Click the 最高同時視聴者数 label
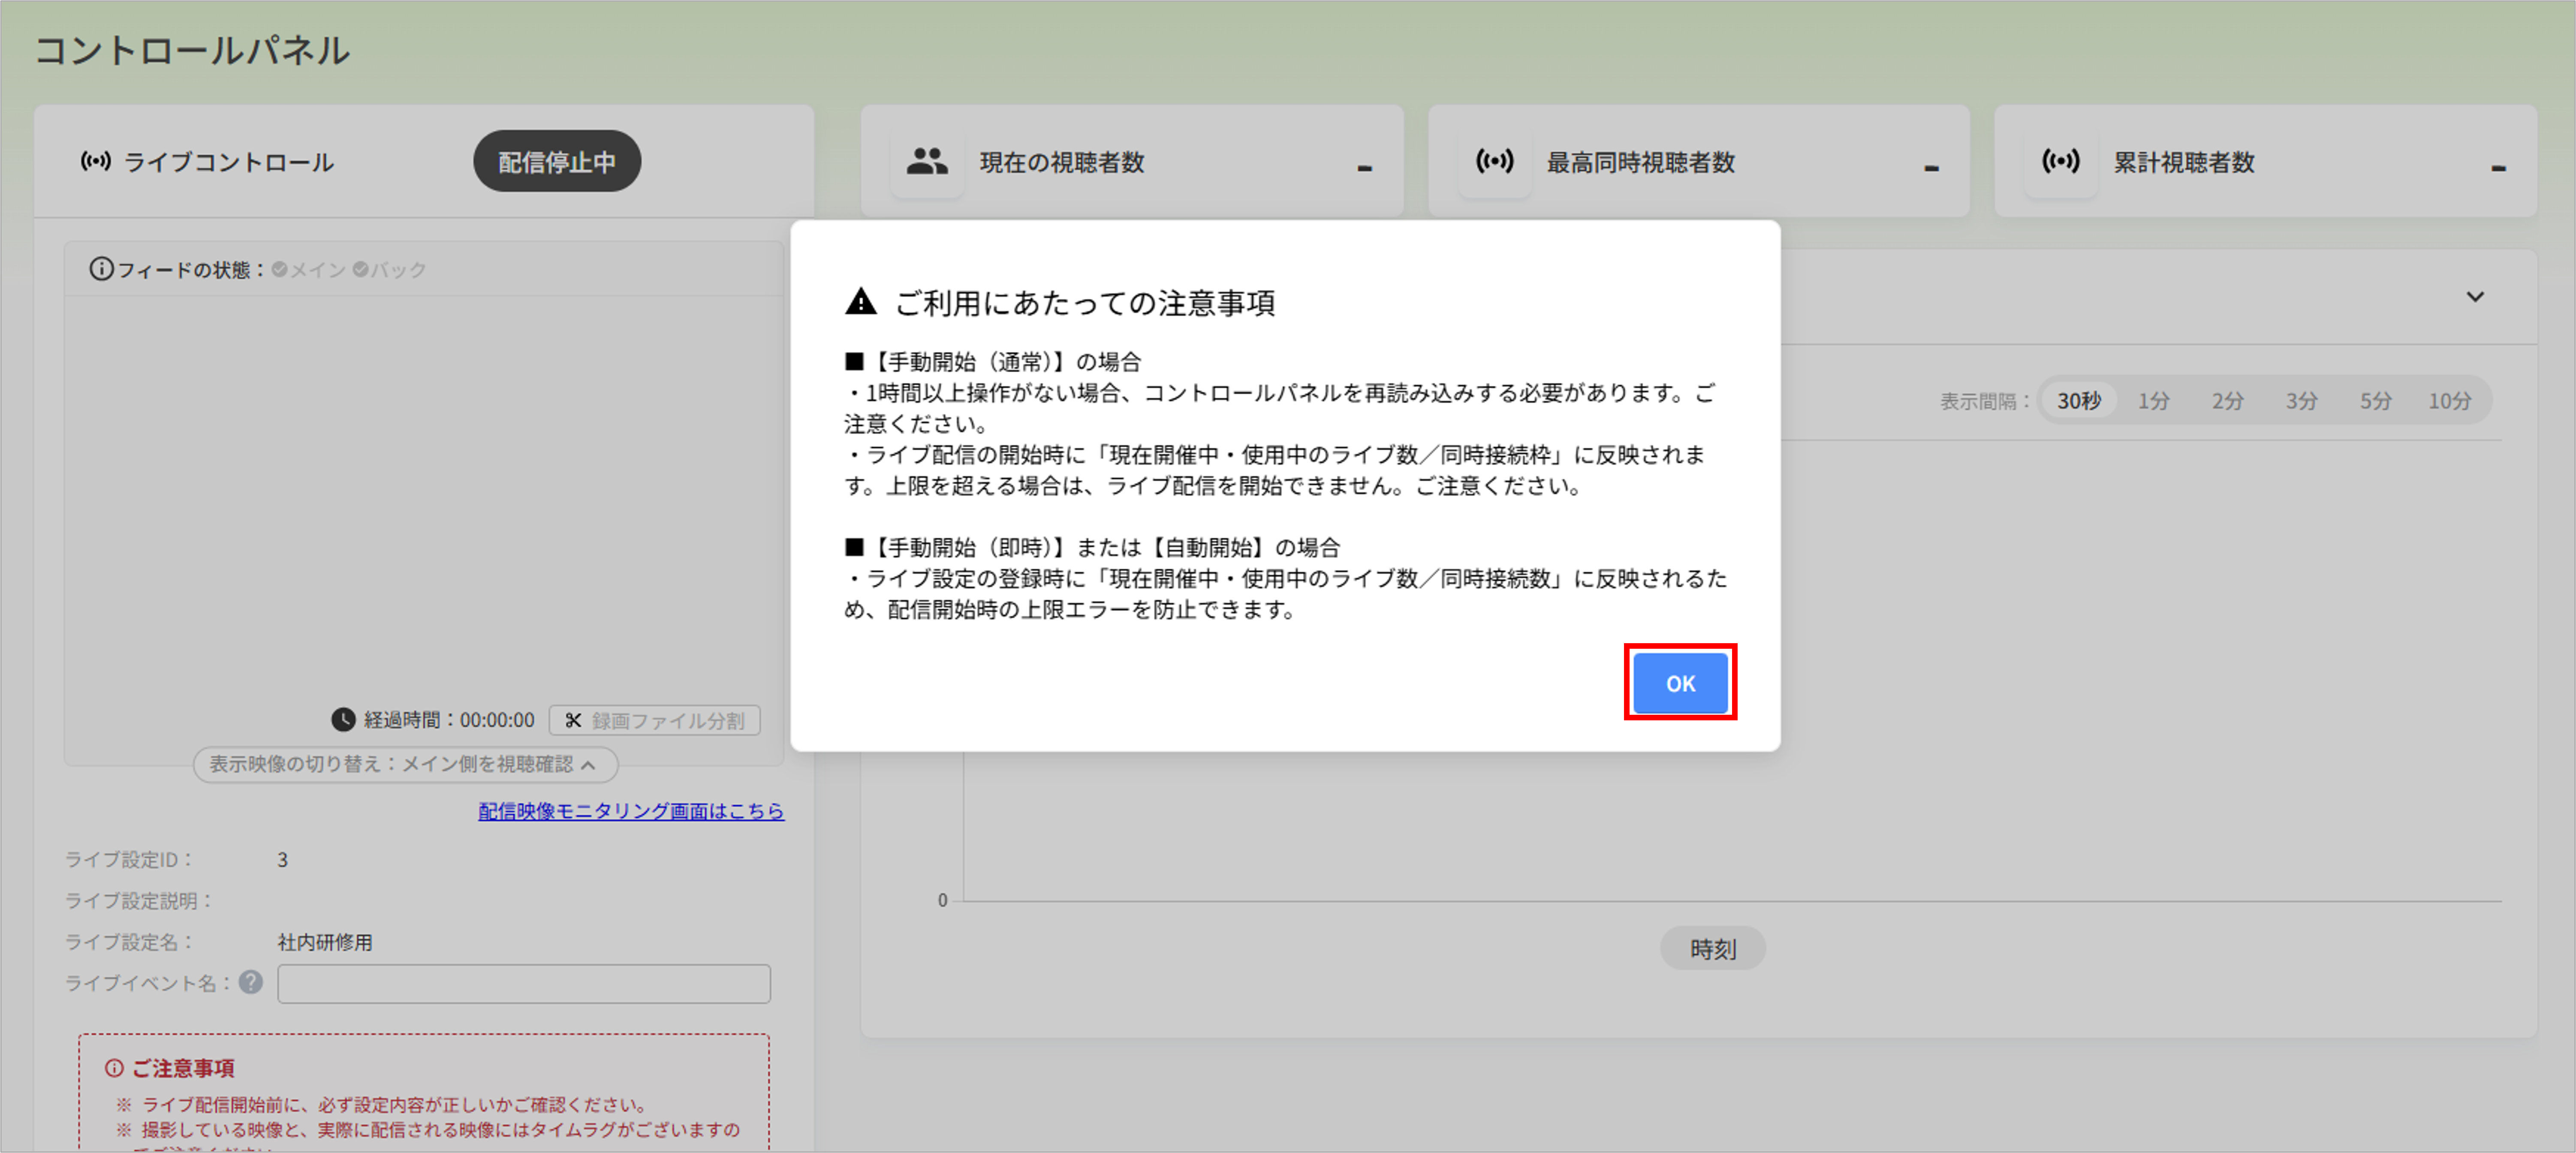 click(x=1641, y=162)
